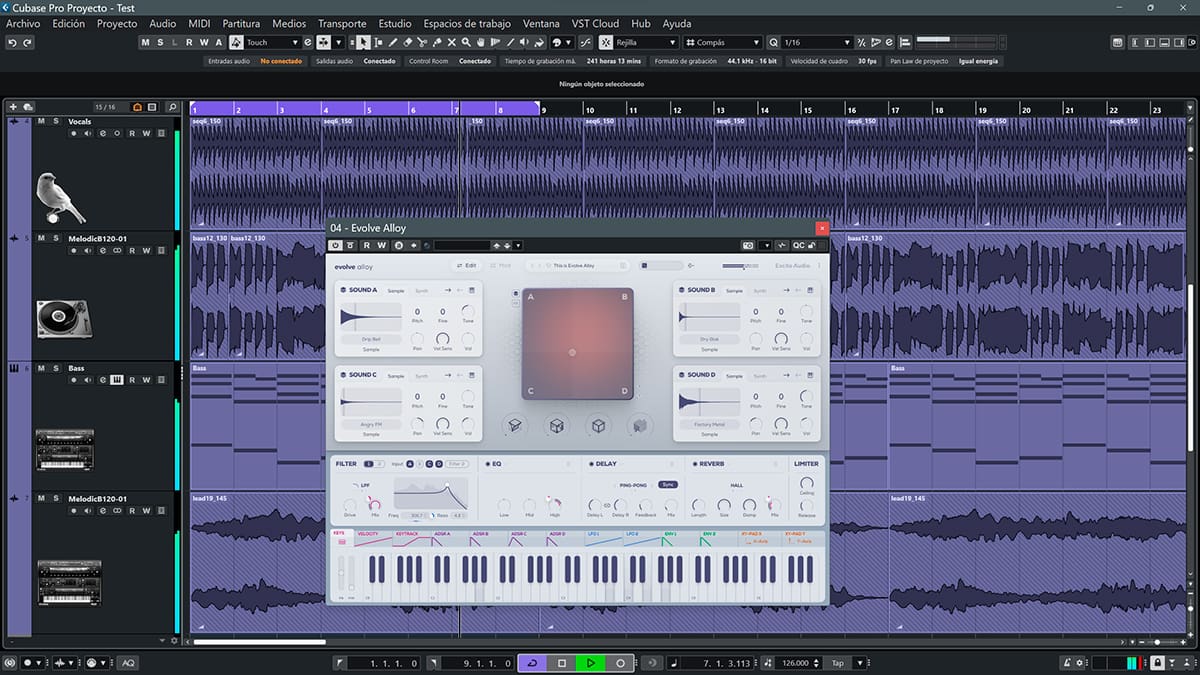The image size is (1200, 675).
Task: Open the Ayuda menu
Action: point(677,23)
